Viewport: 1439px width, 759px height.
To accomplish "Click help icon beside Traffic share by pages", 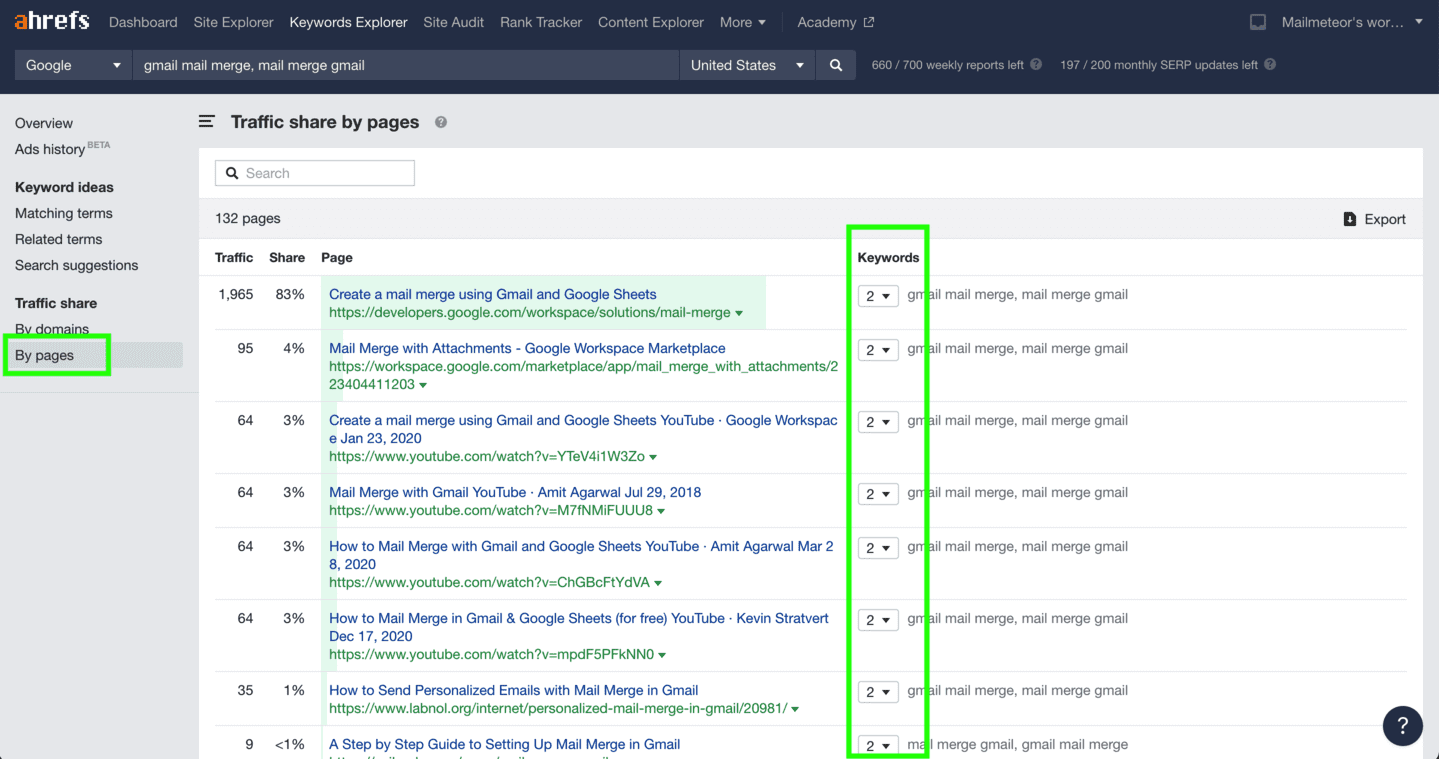I will pos(441,122).
